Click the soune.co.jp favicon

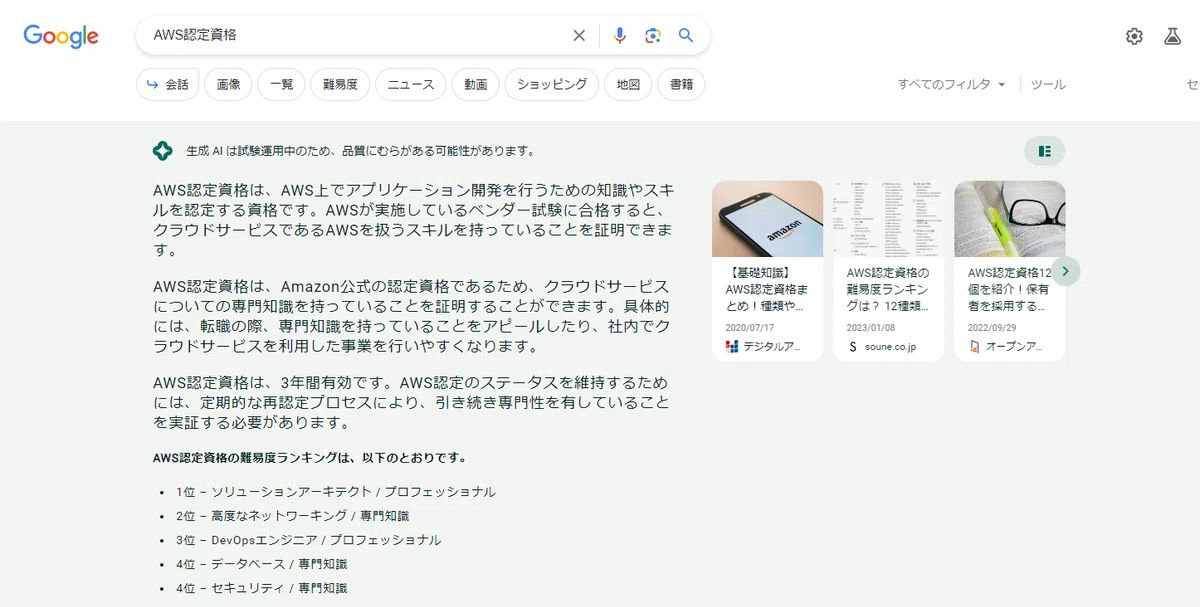[853, 347]
